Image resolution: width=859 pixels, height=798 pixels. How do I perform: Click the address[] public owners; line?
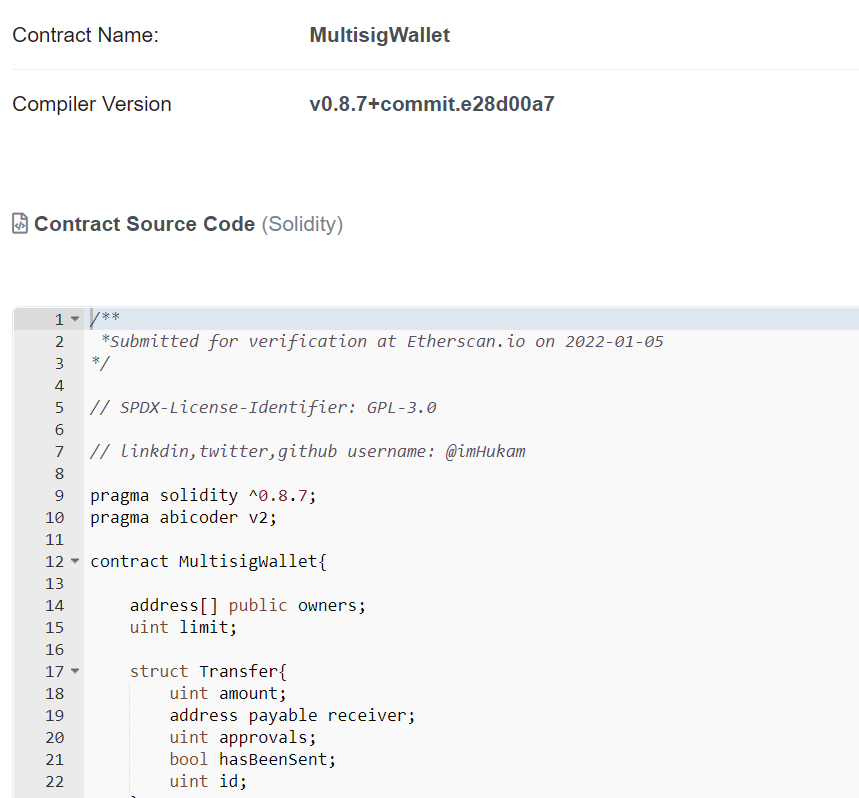248,605
